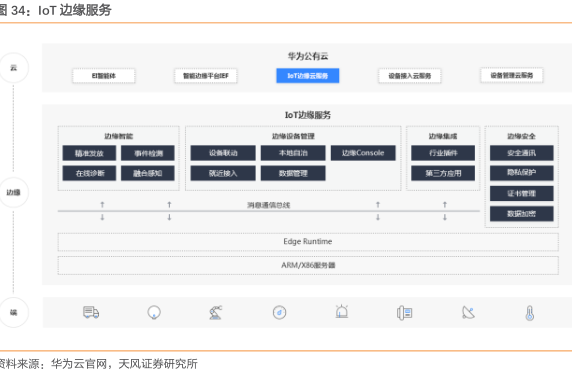Click the 云 layer circle marker
The height and width of the screenshot is (373, 572).
pos(13,68)
